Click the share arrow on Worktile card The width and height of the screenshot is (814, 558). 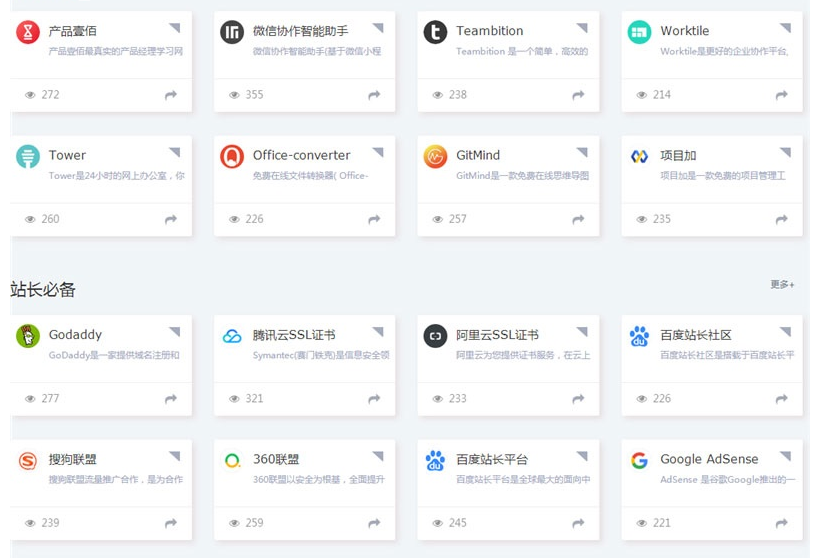point(782,95)
